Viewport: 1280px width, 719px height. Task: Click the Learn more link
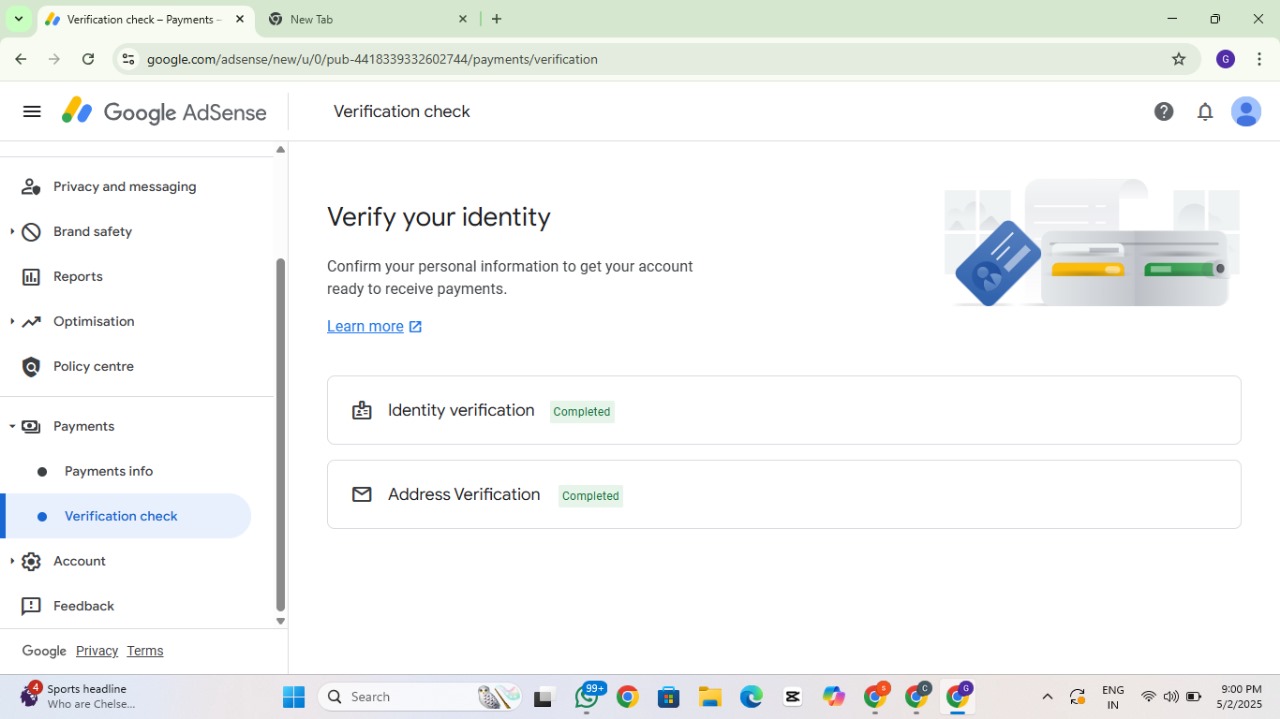point(365,327)
